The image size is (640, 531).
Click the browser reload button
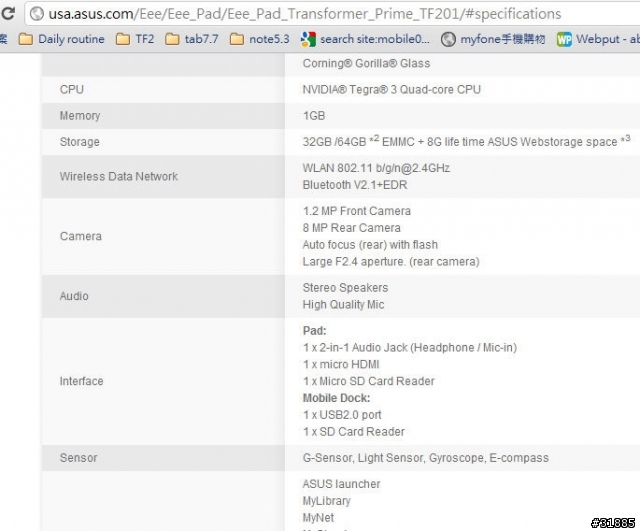tap(7, 13)
